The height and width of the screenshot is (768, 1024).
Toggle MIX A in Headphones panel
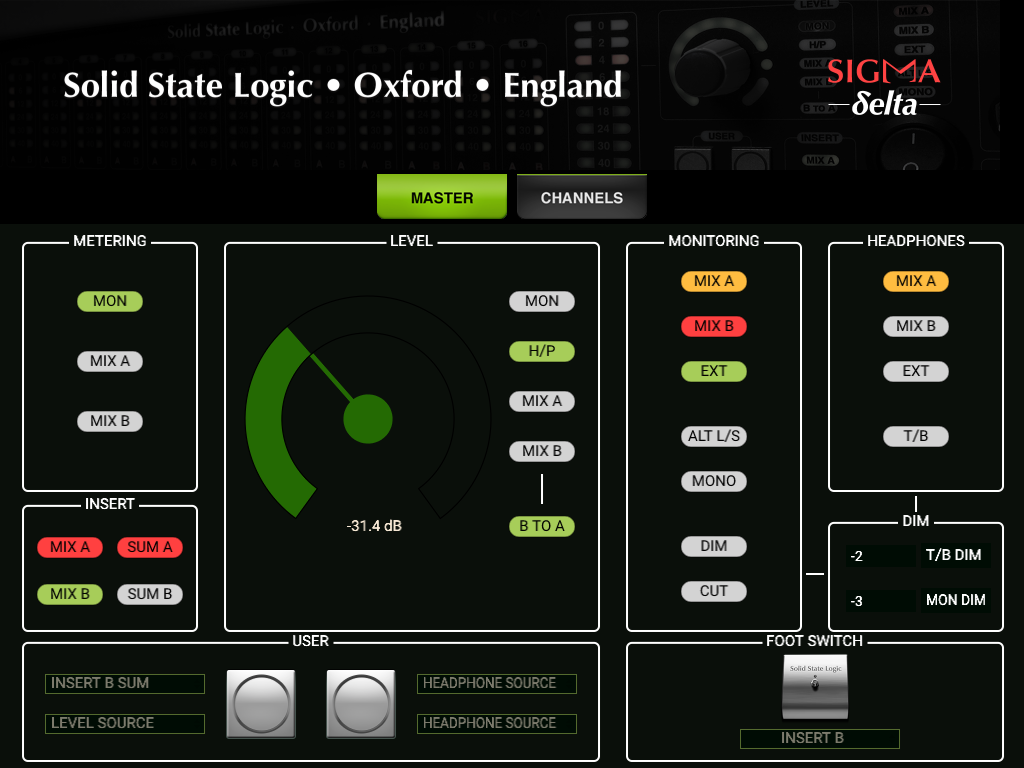916,281
